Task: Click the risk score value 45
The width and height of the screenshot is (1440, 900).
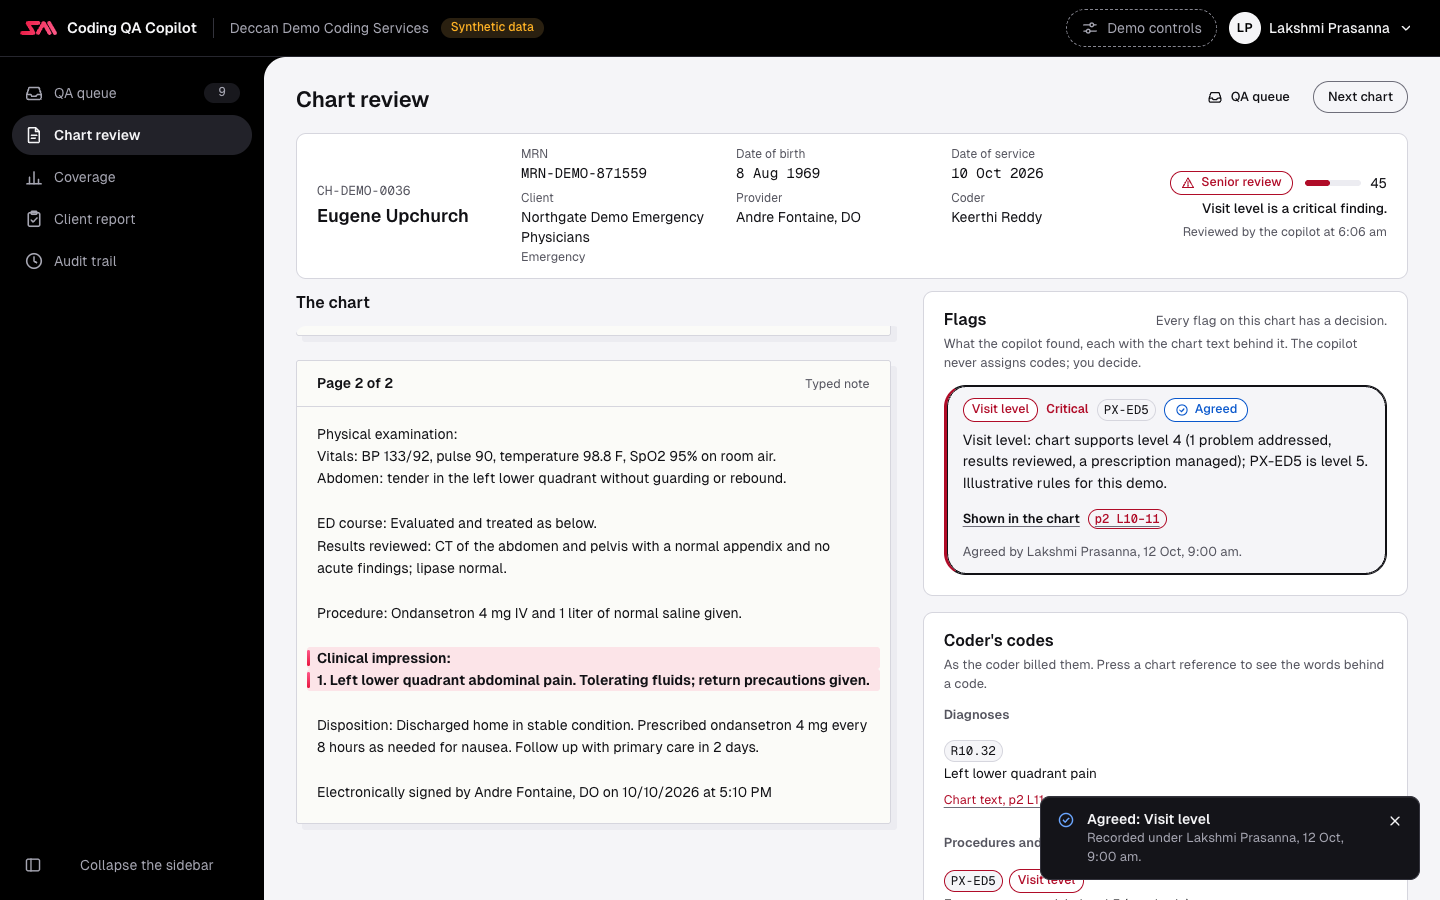Action: [x=1378, y=183]
